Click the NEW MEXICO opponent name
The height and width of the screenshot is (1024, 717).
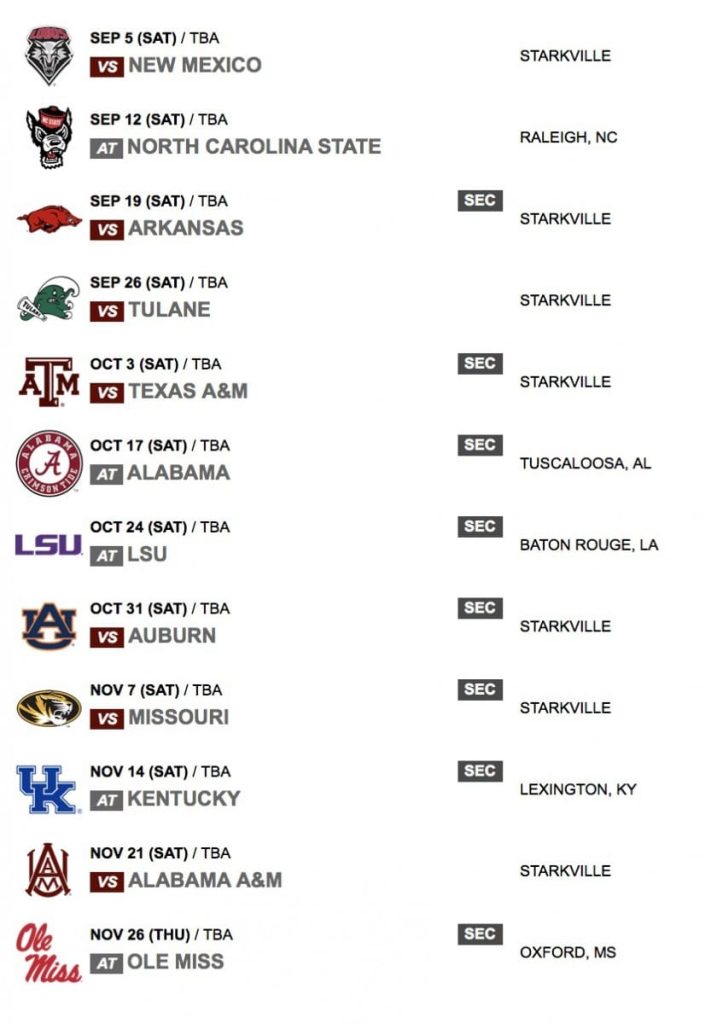click(195, 65)
